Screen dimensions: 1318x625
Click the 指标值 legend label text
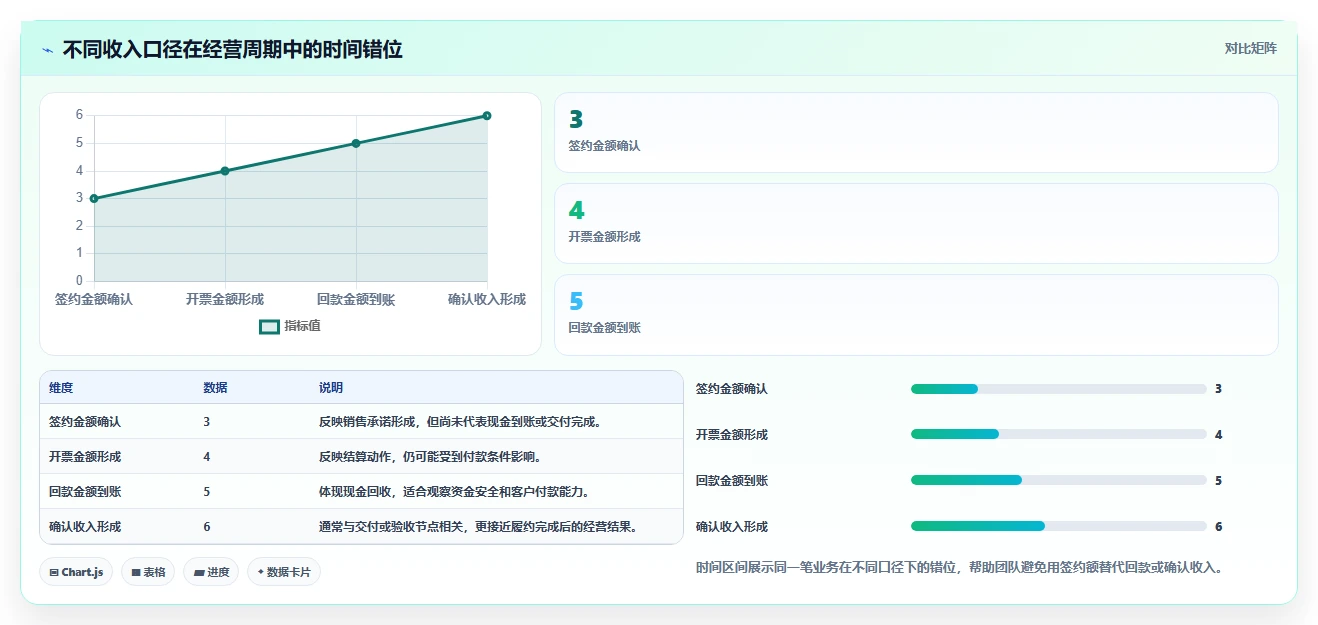(x=302, y=326)
